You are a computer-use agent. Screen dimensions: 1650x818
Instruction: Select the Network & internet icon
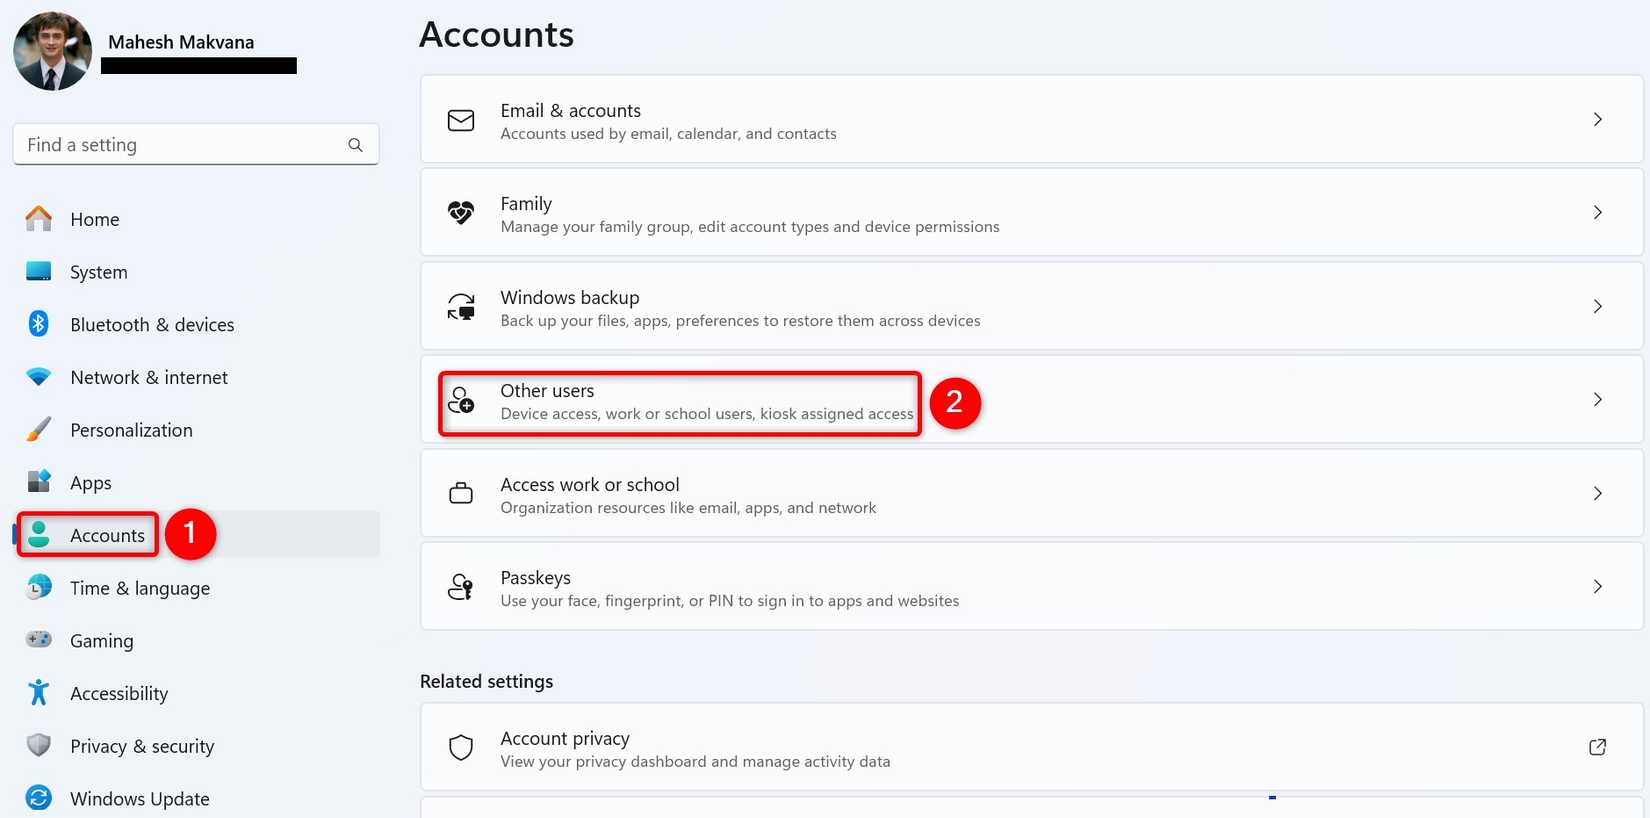[x=38, y=377]
